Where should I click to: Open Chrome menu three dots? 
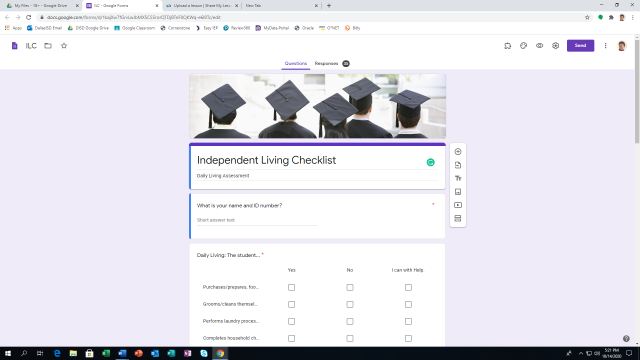tap(633, 17)
